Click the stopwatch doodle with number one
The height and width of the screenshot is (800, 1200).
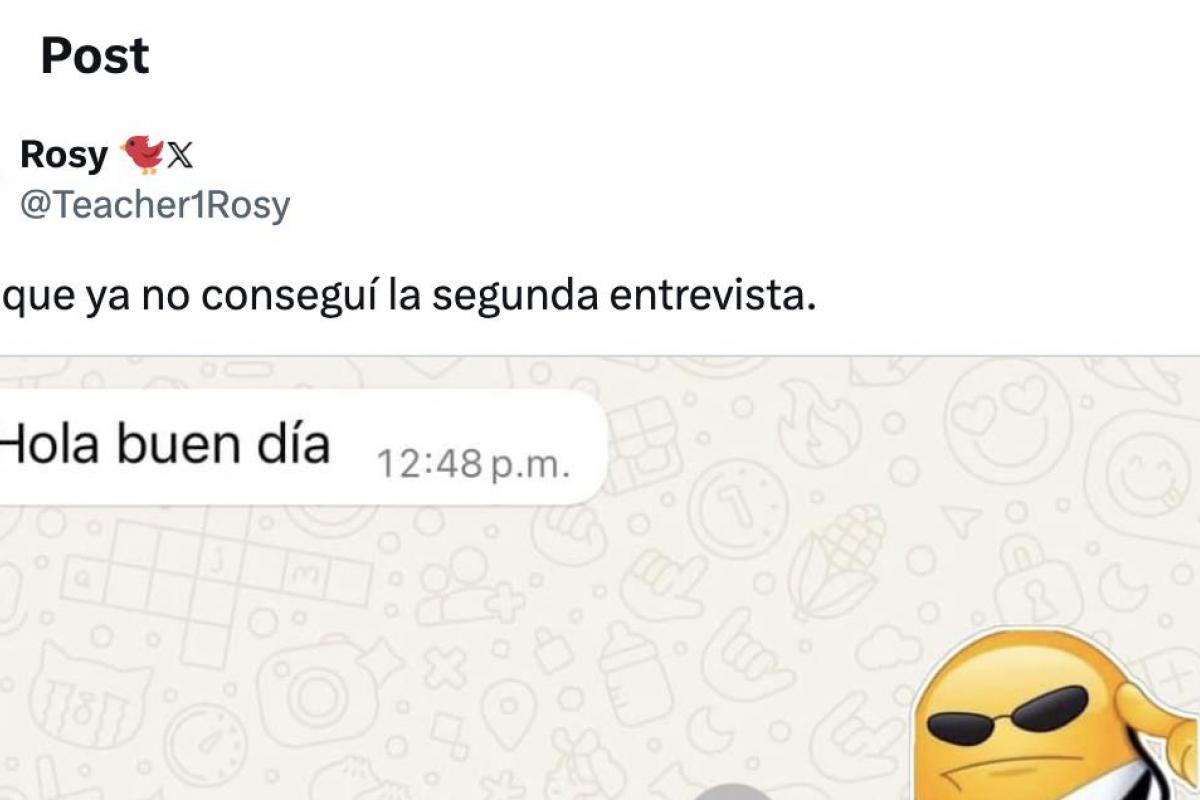tap(738, 506)
